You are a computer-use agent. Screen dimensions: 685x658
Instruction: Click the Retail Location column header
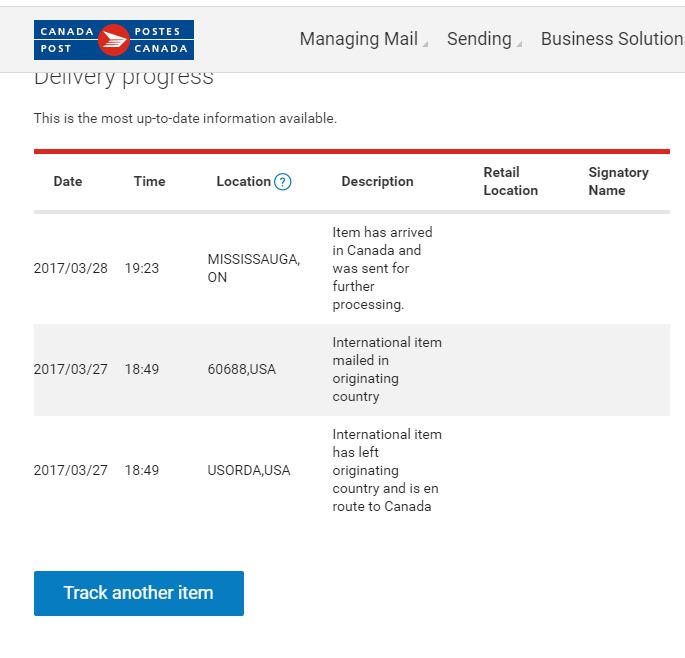510,181
